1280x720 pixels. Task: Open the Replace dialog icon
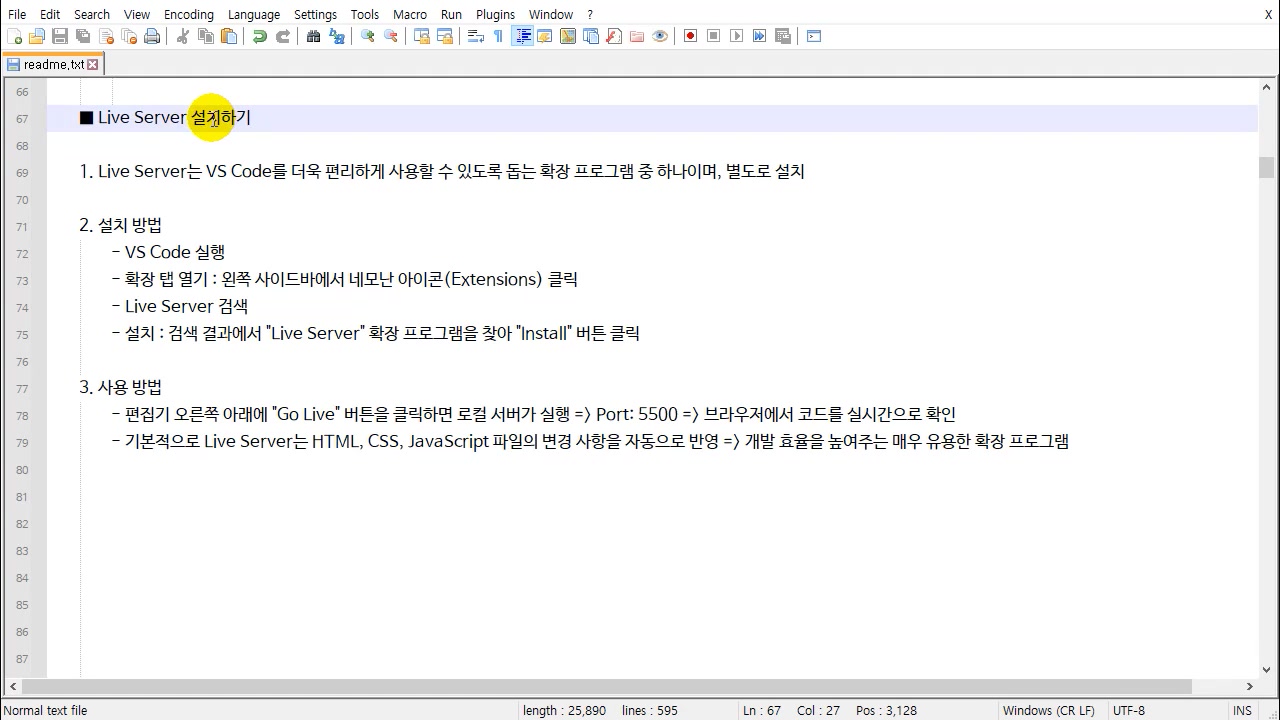(x=337, y=35)
